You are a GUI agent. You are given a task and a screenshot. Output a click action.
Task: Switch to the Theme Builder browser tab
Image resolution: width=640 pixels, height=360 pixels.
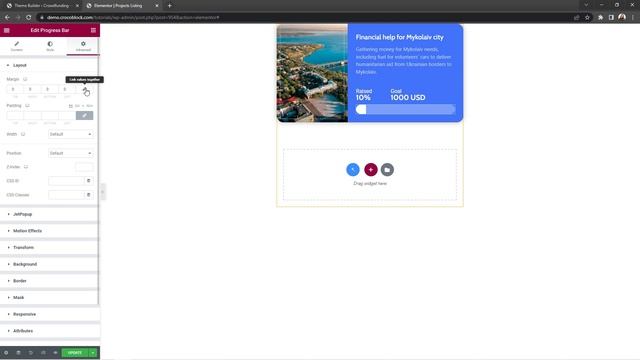point(42,6)
